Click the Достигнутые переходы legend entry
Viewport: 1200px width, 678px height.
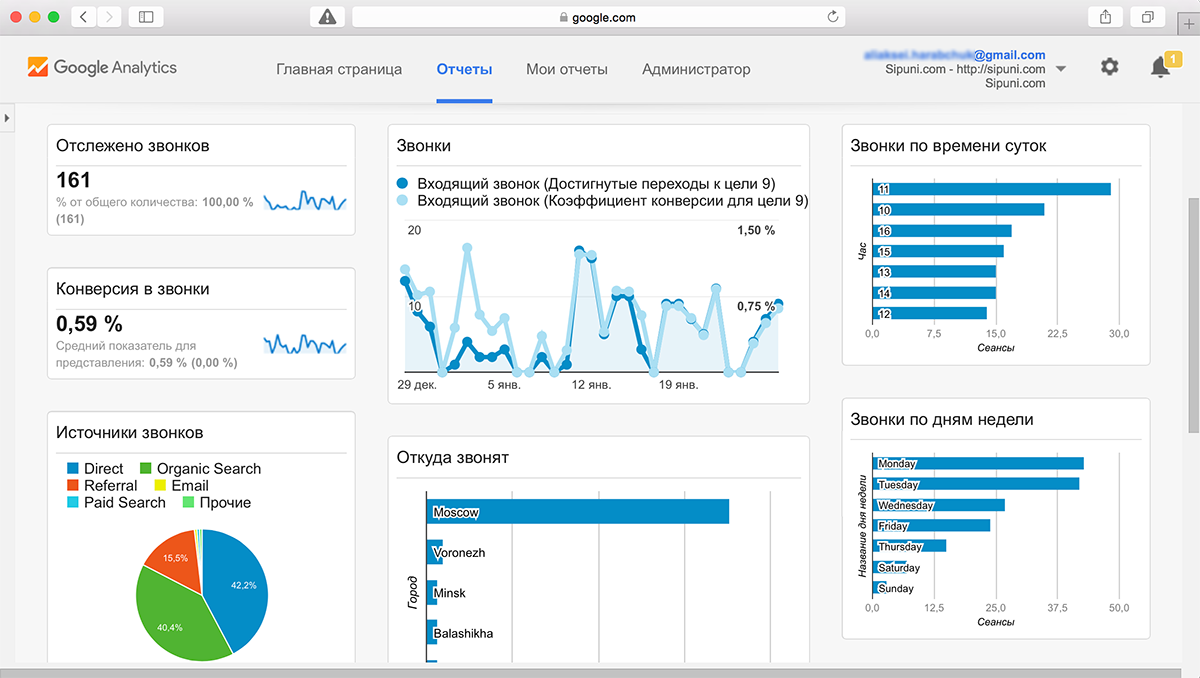pyautogui.click(x=586, y=183)
